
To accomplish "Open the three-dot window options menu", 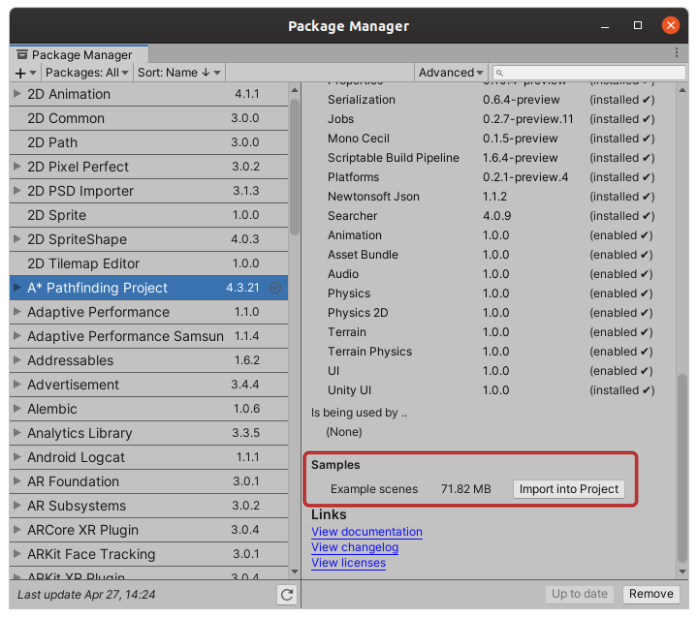I will pos(676,53).
